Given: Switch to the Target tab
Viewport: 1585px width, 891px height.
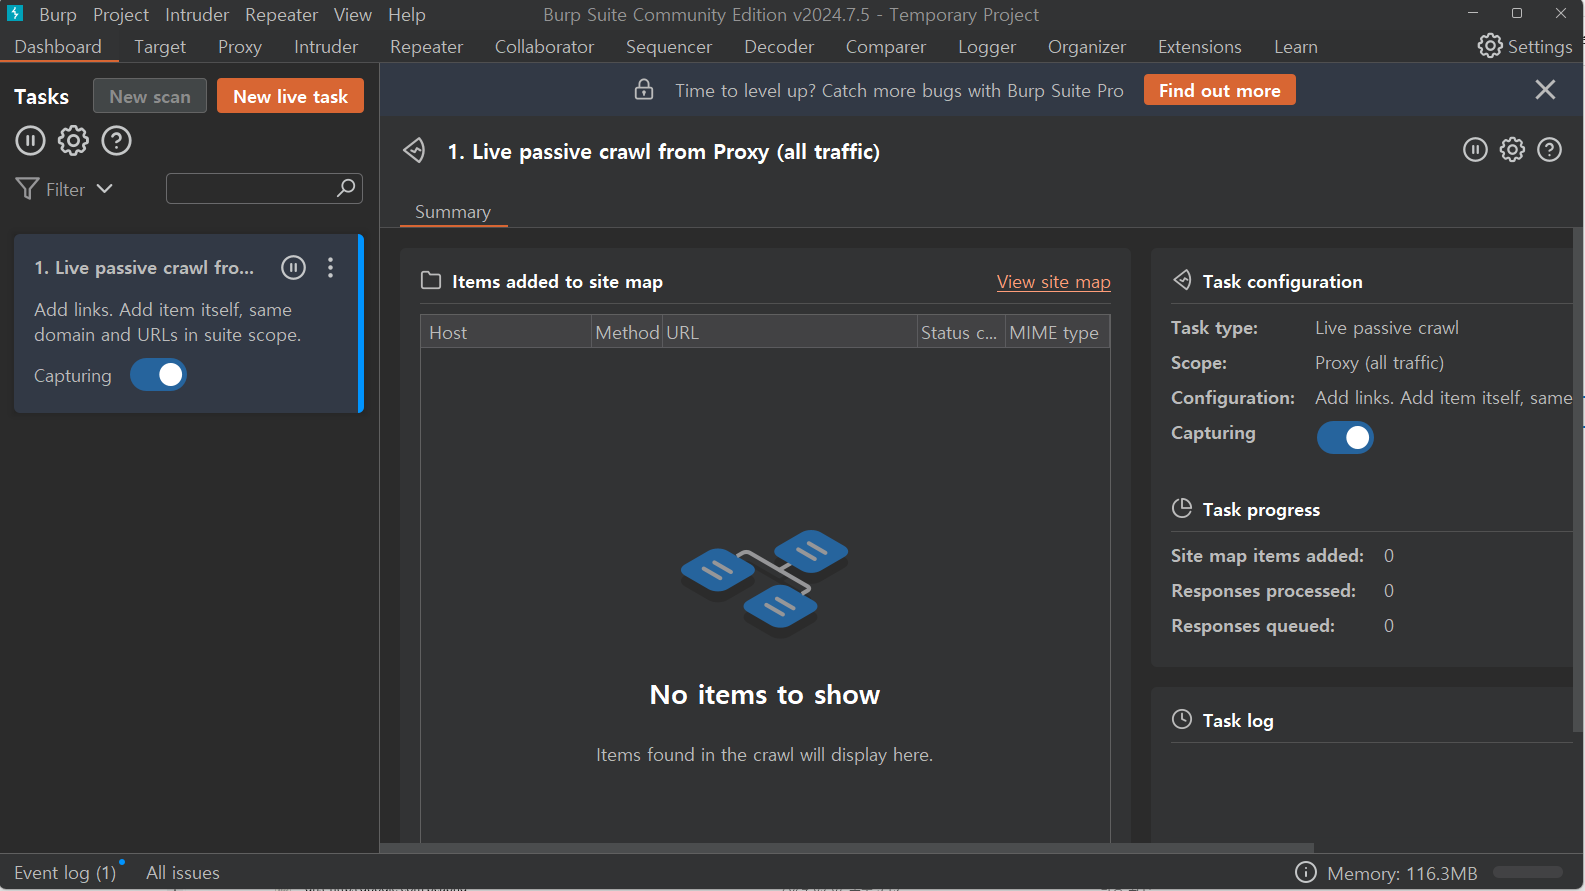Looking at the screenshot, I should pyautogui.click(x=160, y=47).
